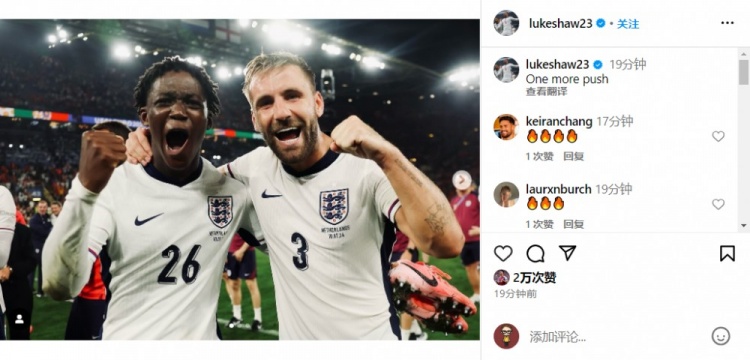Like laurxnburch's comment
750x360 pixels.
coord(718,204)
